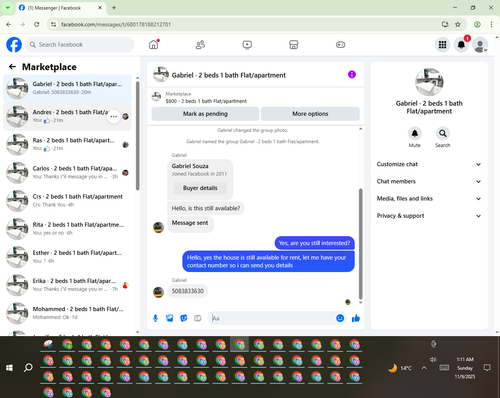Open the Ras conversation
500x398 pixels.
(x=67, y=144)
